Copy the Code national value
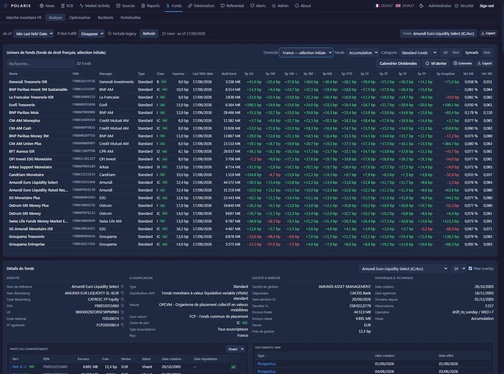Viewport: 504px width, 374px height. point(122,319)
